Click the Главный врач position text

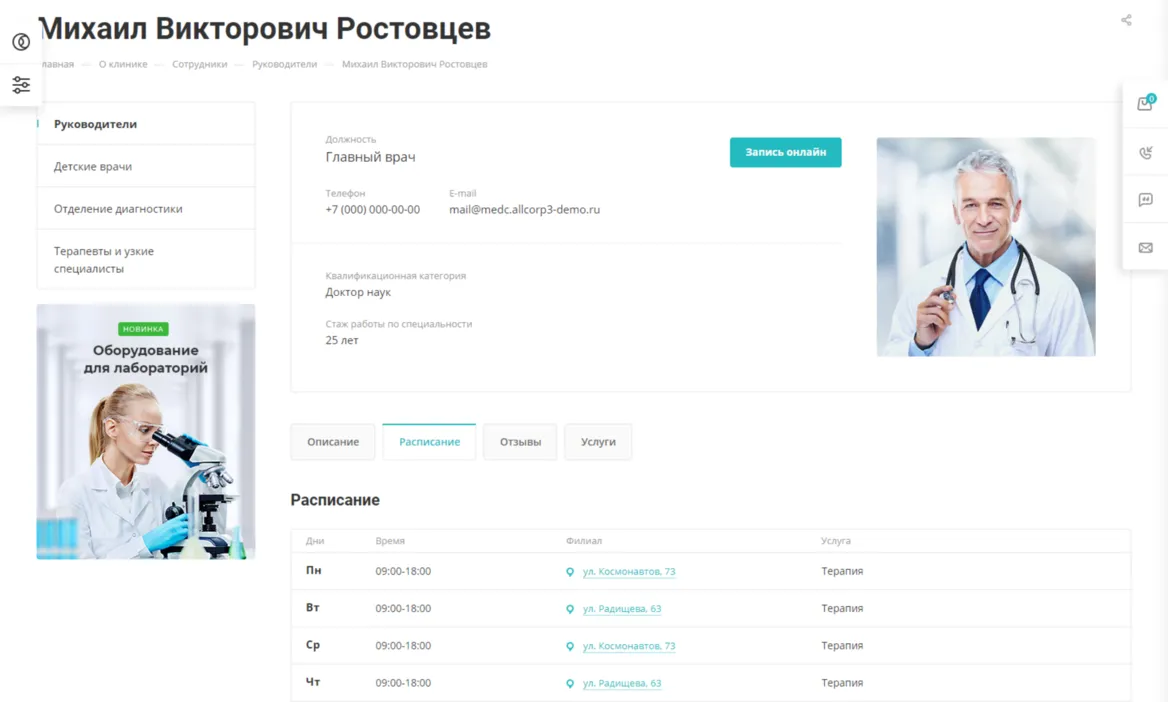(370, 156)
